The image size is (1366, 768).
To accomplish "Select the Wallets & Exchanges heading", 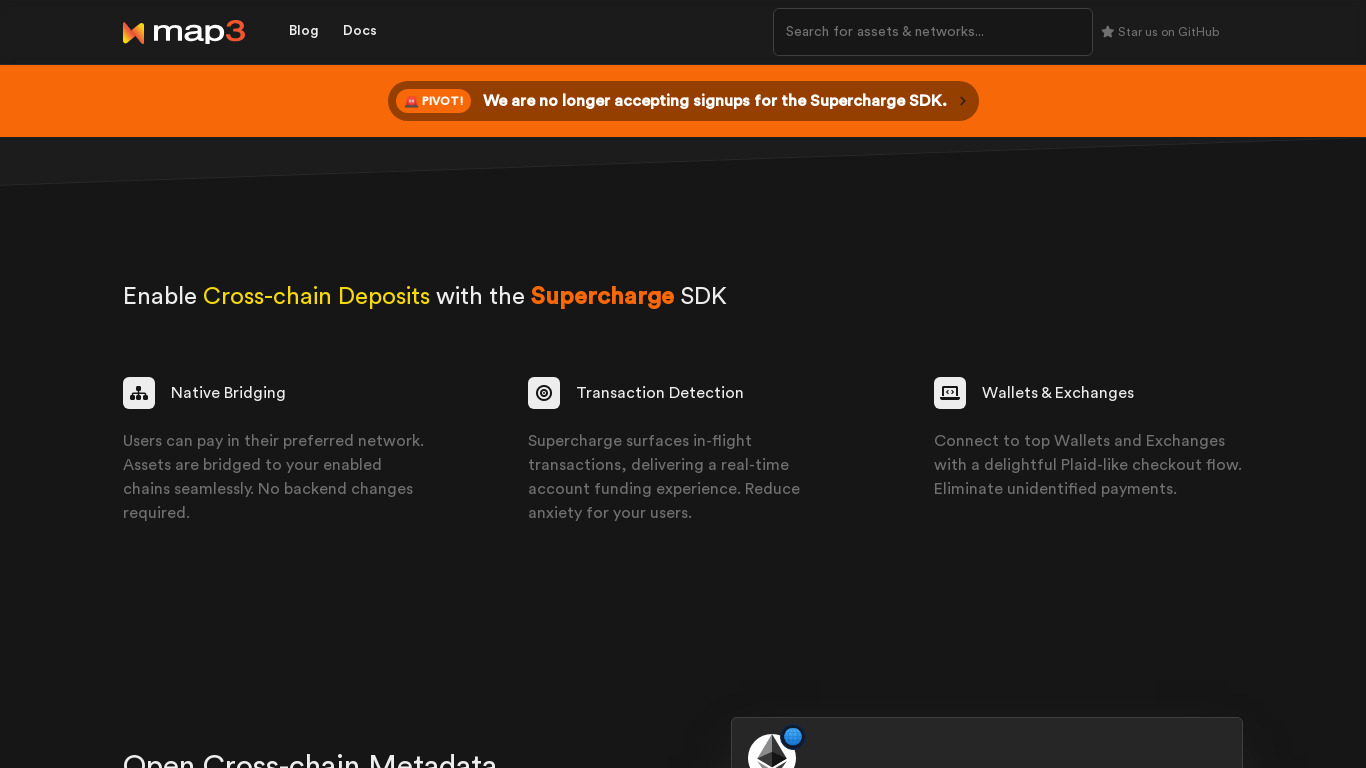I will [x=1058, y=393].
